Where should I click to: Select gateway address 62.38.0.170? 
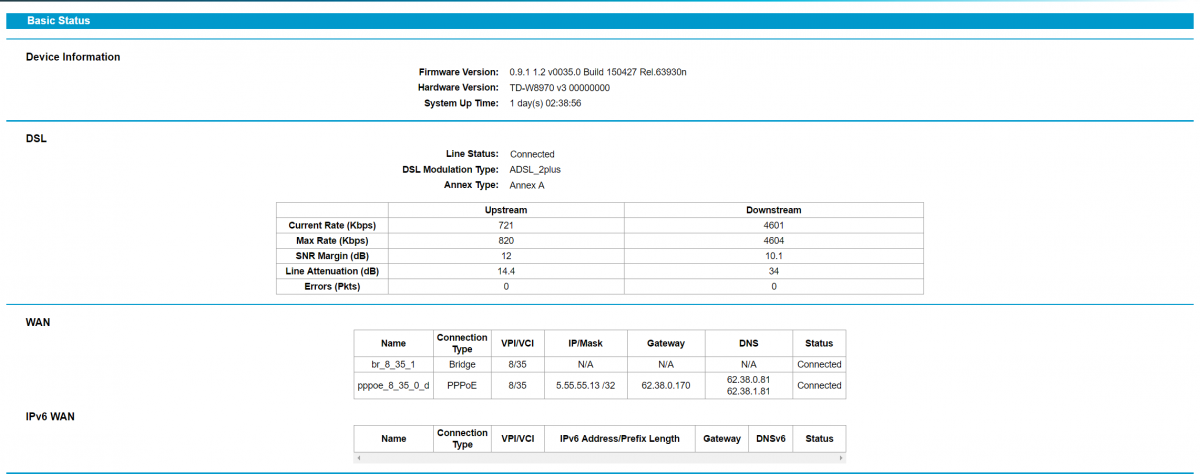pos(666,385)
